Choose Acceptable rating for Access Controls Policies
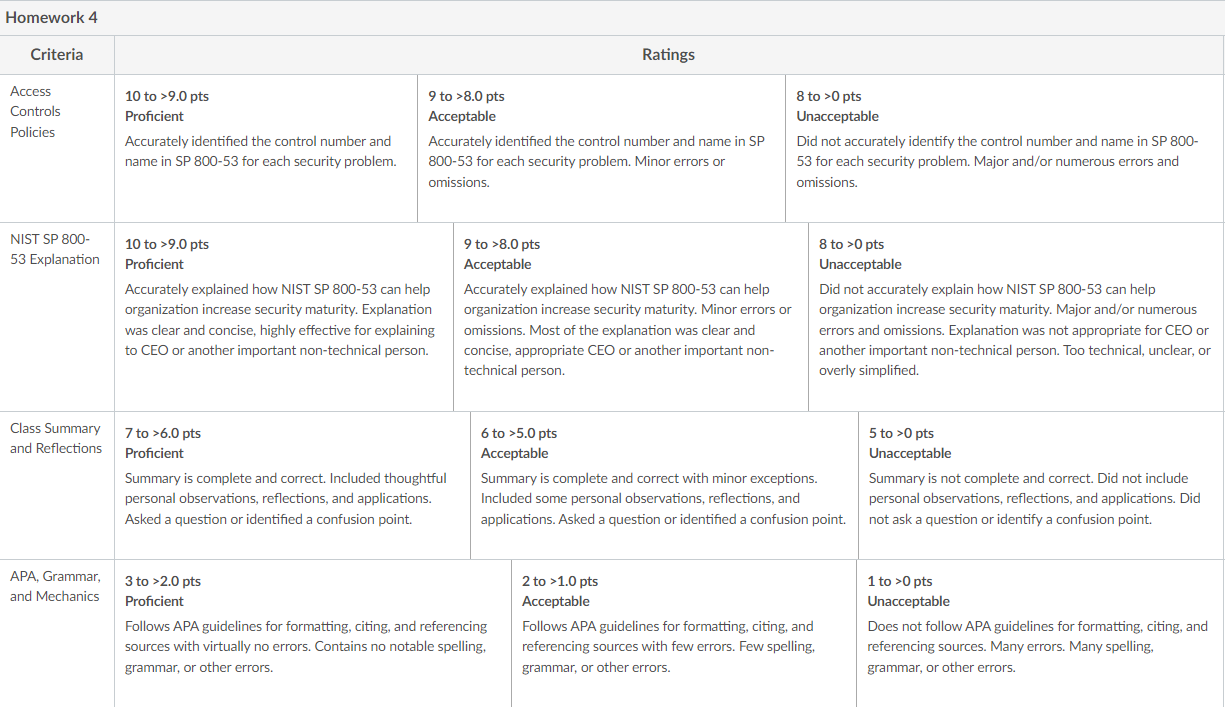Screen dimensions: 1225x707 click(601, 148)
